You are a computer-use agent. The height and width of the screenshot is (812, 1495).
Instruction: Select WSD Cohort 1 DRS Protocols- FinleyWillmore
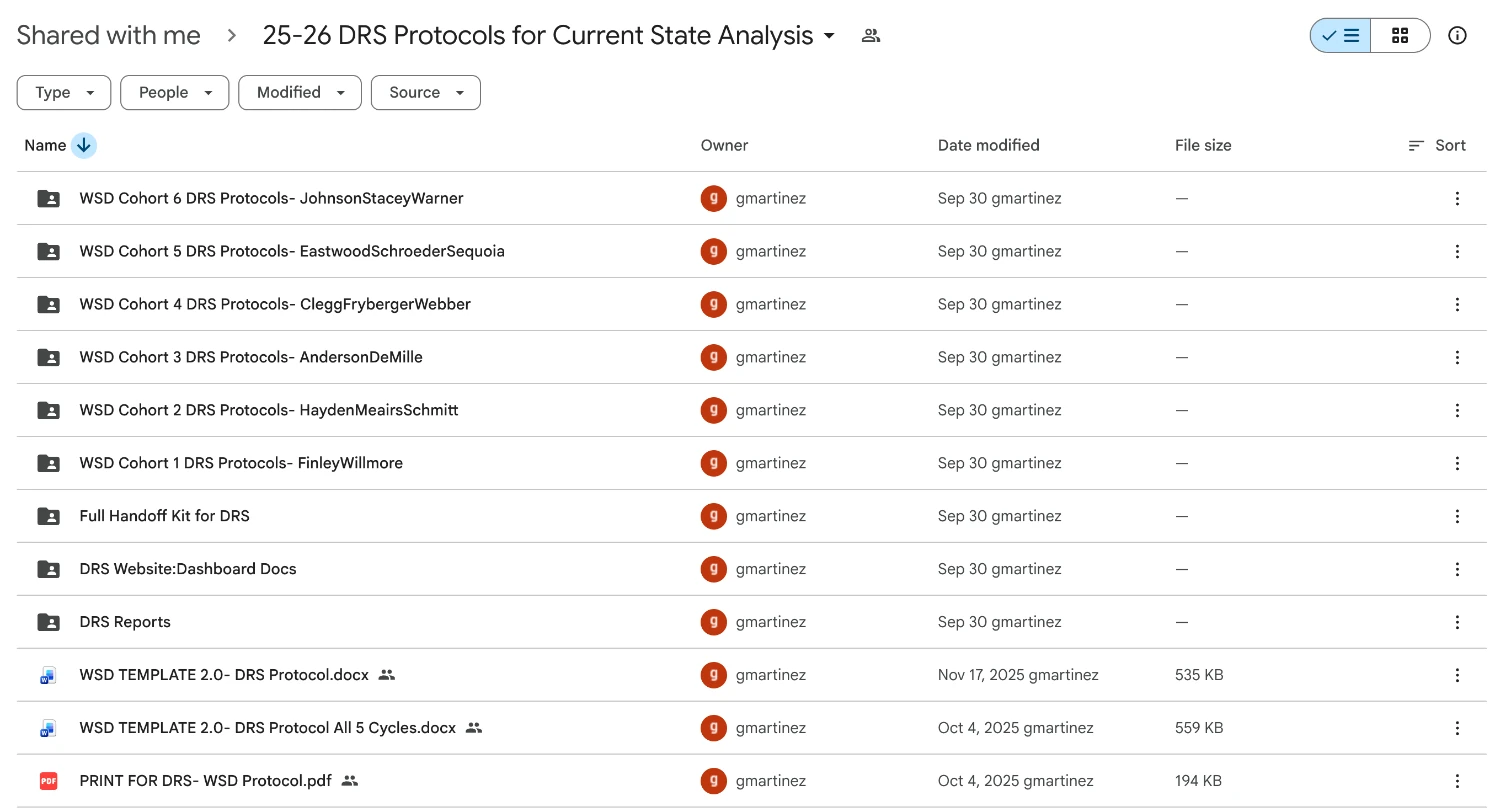coord(241,463)
